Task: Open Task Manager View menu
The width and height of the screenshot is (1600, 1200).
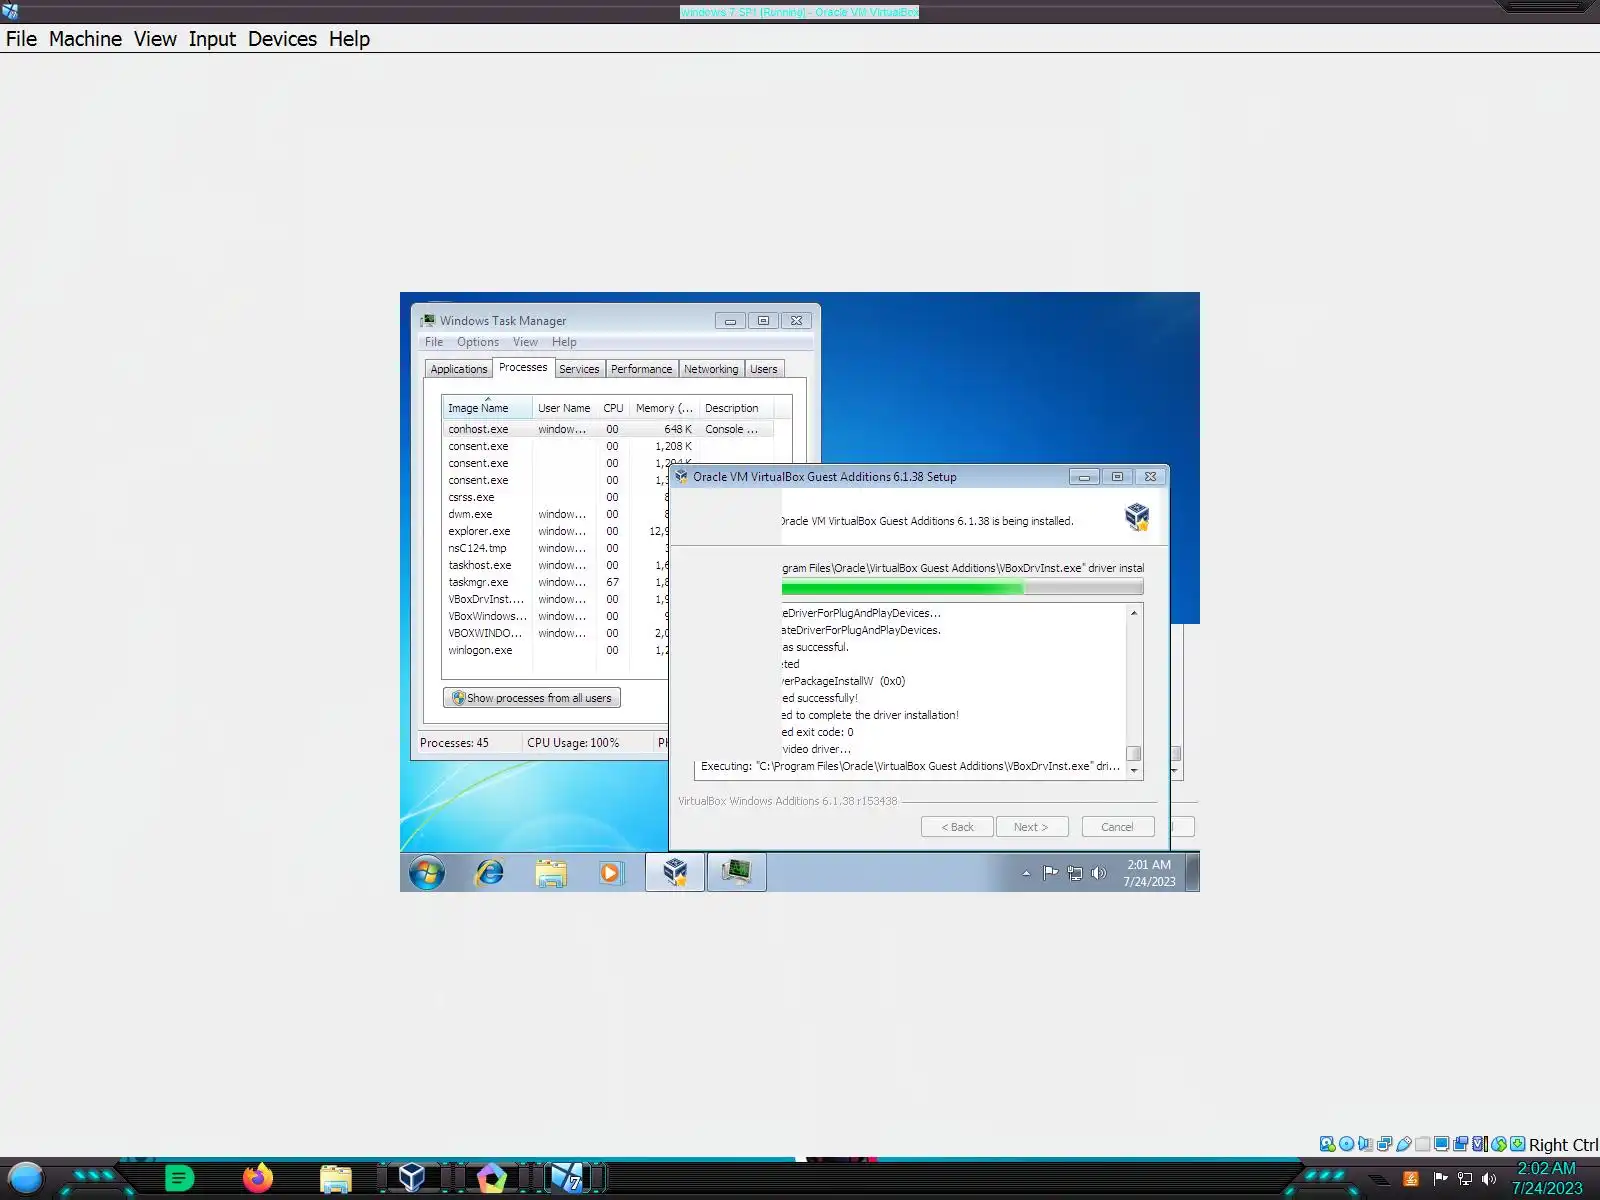Action: 525,342
